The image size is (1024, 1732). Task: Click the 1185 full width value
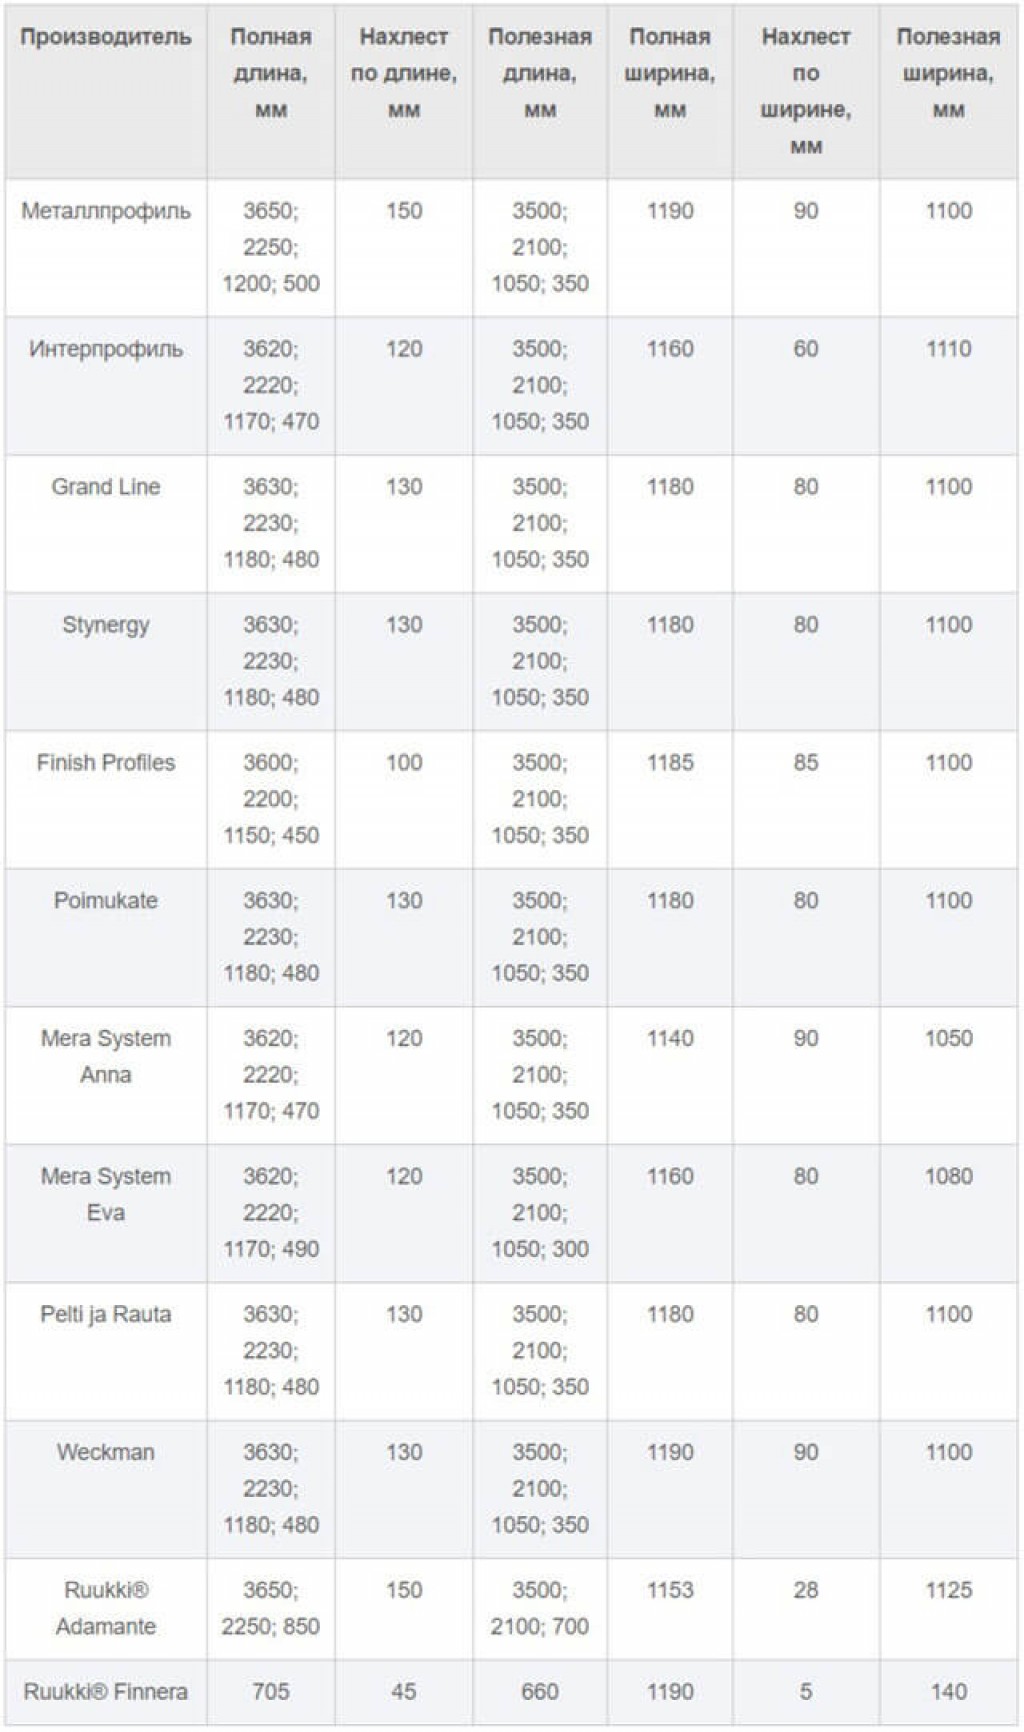(x=670, y=763)
